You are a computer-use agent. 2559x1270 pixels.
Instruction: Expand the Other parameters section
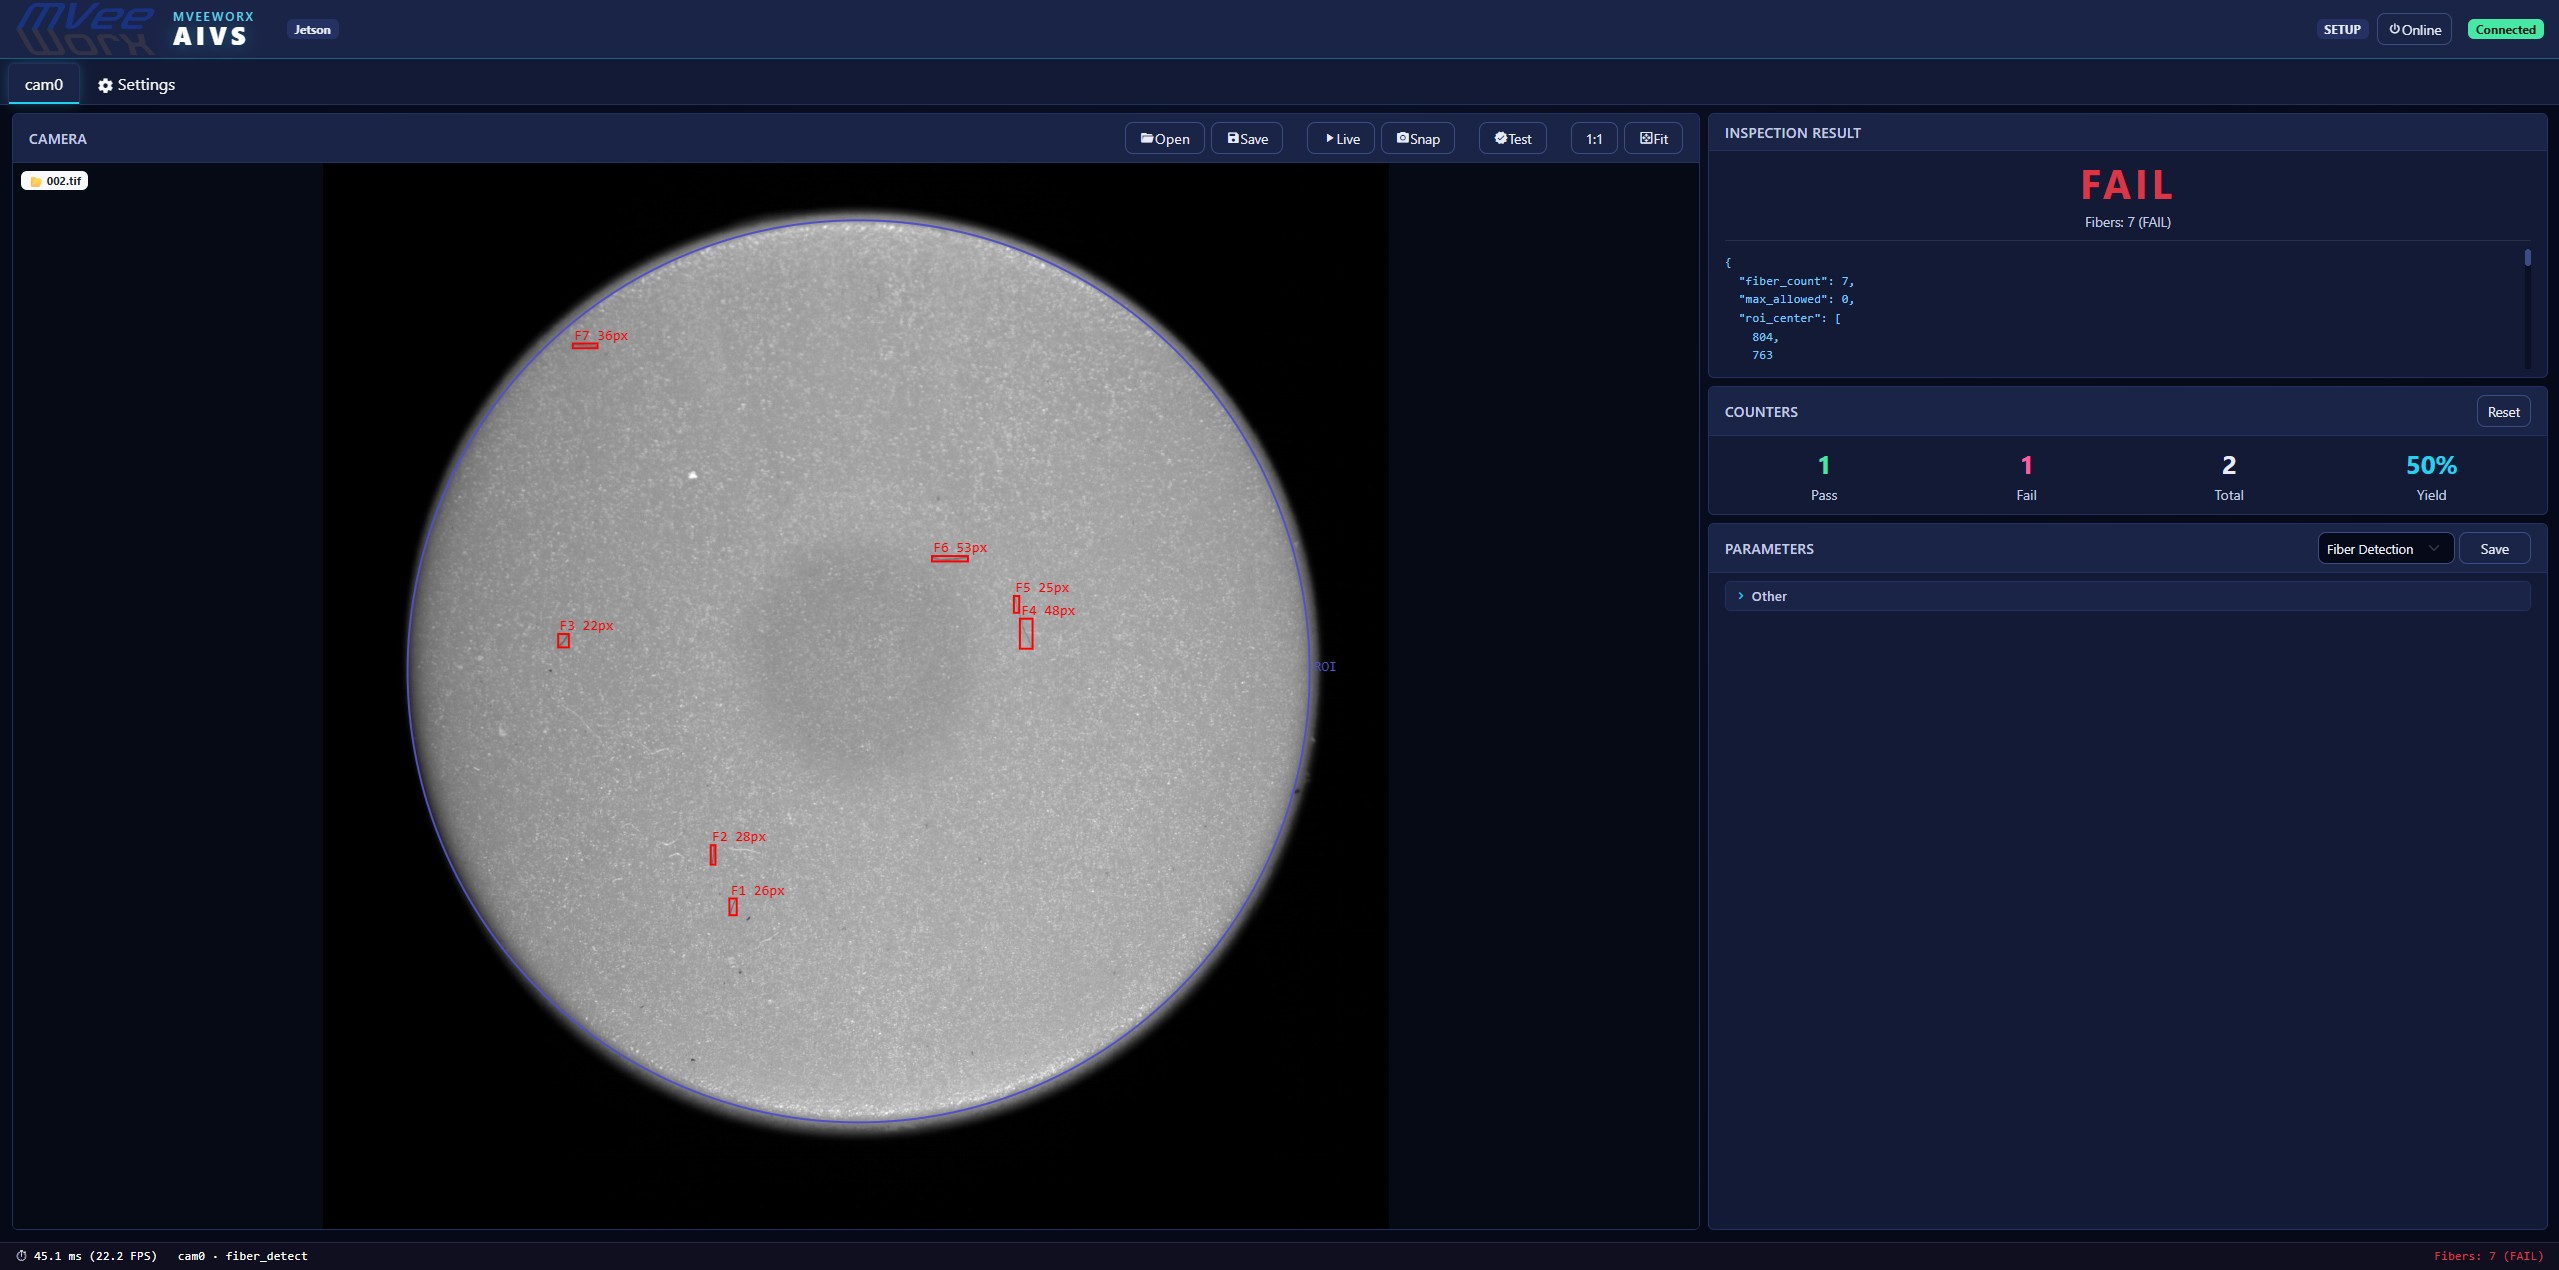tap(2127, 596)
